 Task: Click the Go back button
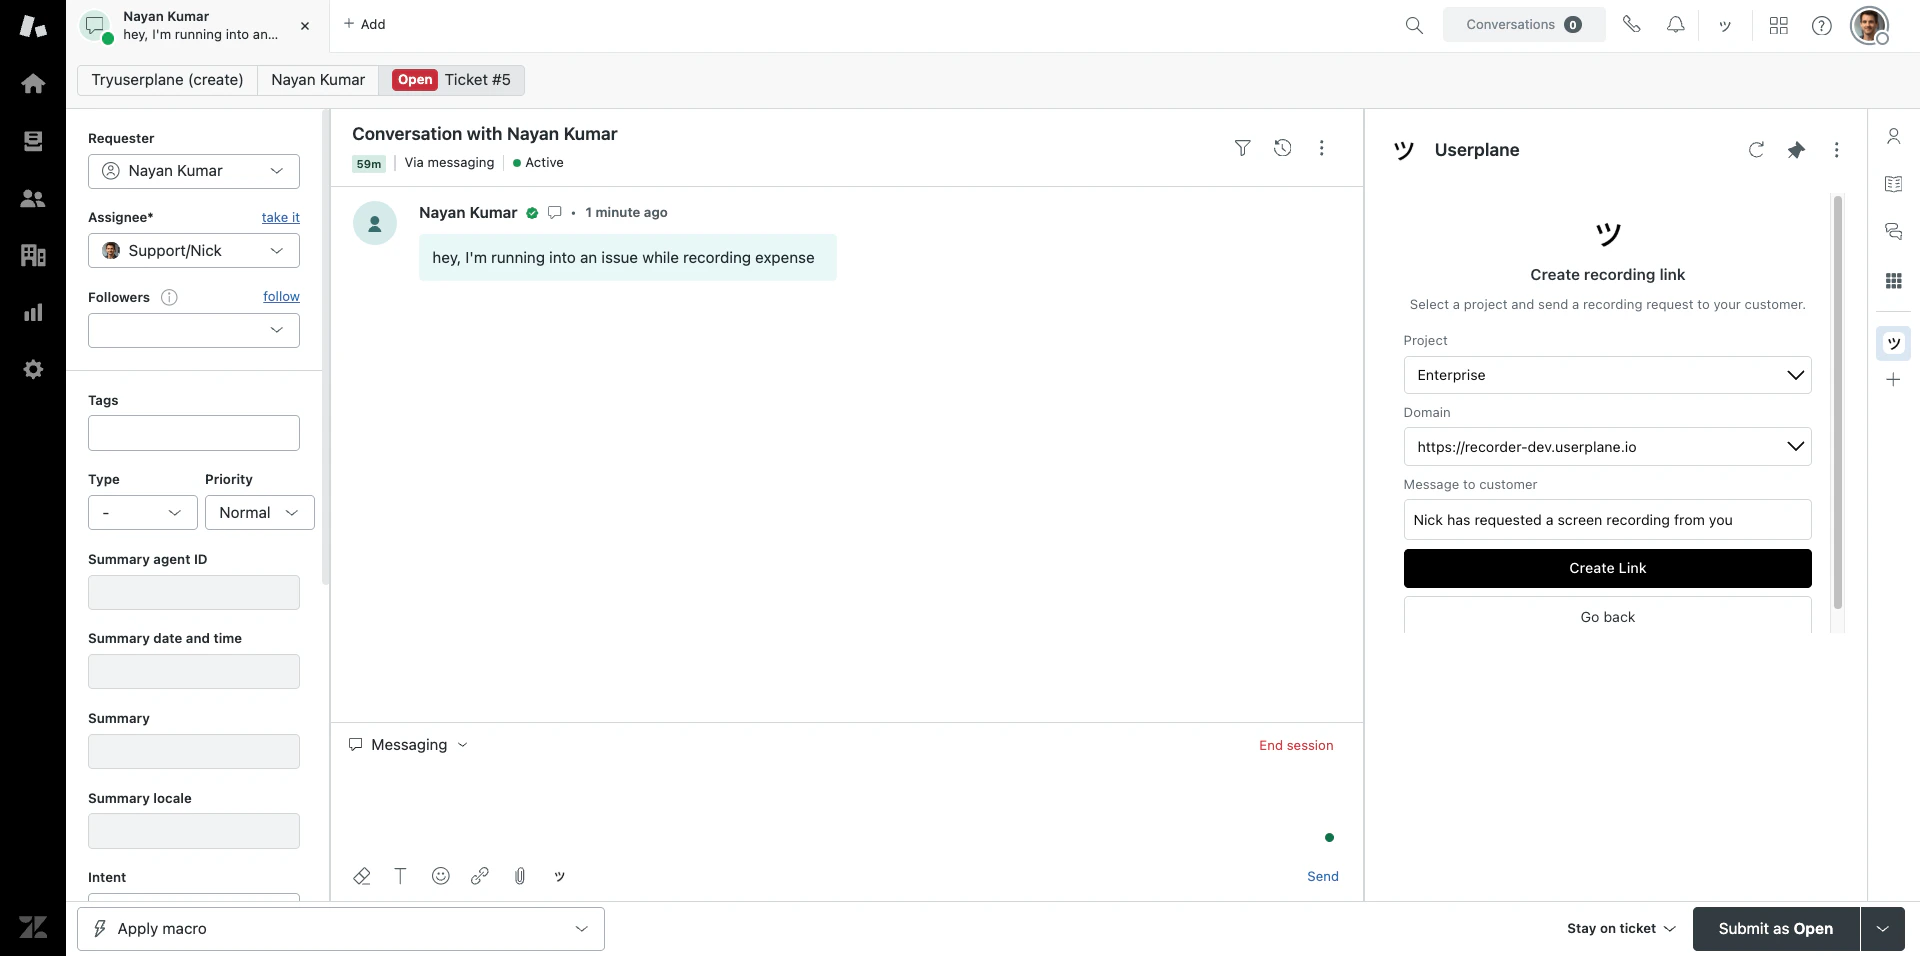(x=1607, y=616)
